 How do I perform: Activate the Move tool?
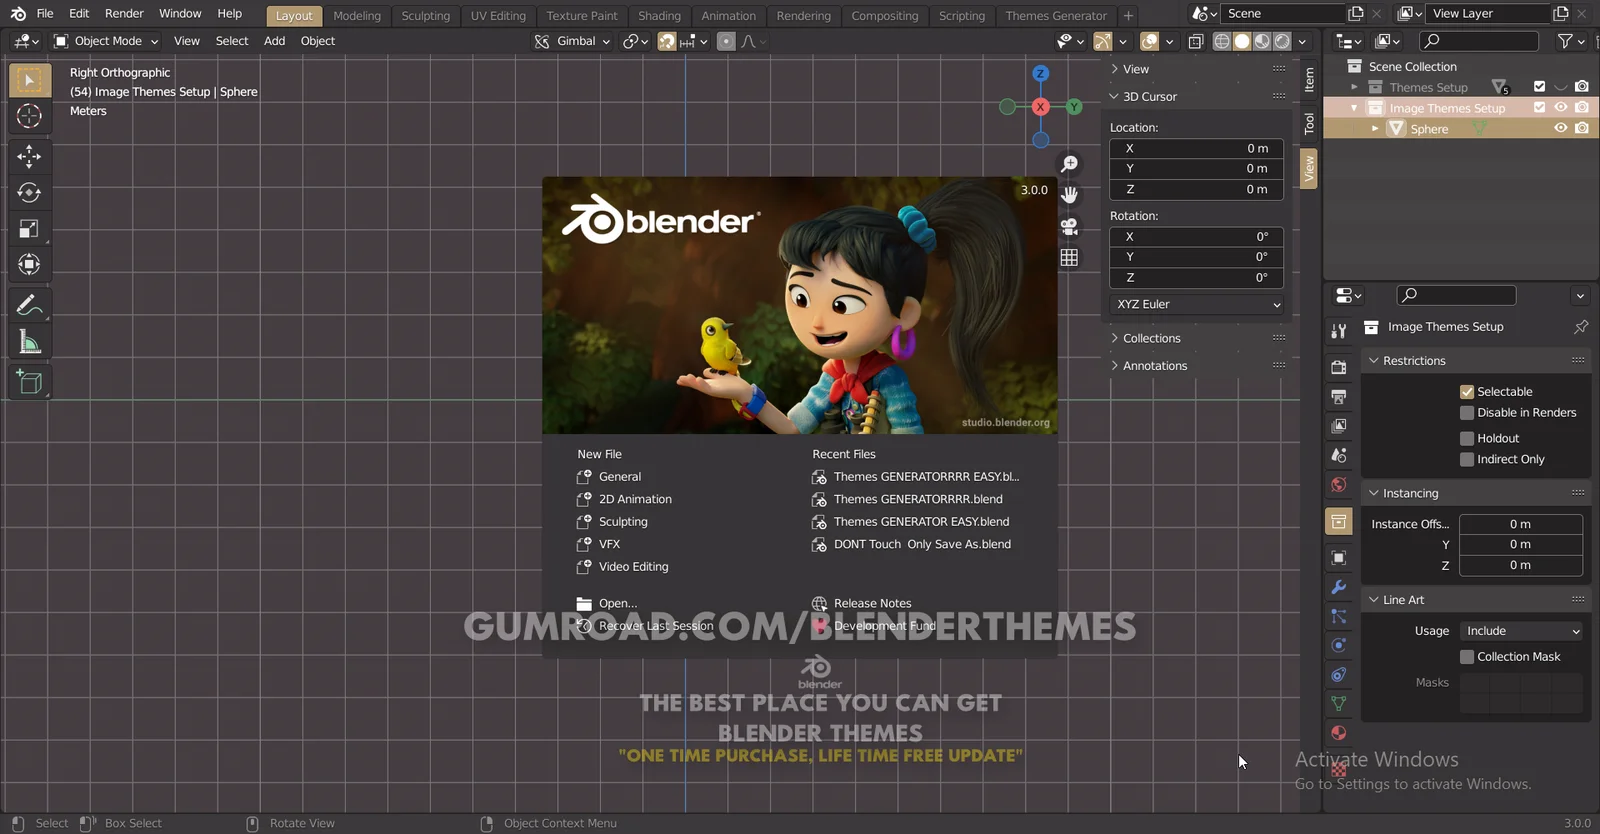[x=29, y=156]
